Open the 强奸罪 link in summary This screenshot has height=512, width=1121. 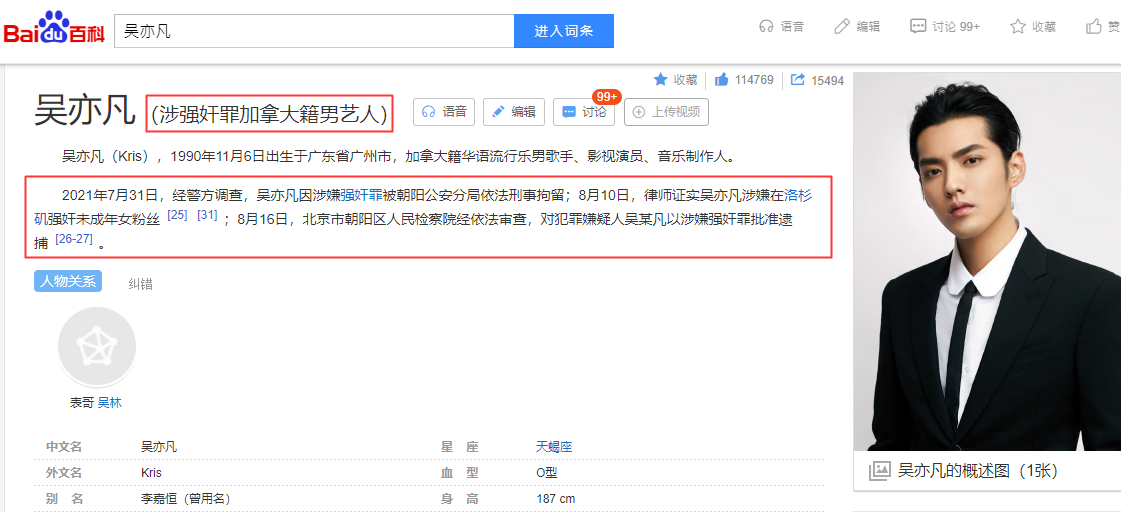pos(362,195)
